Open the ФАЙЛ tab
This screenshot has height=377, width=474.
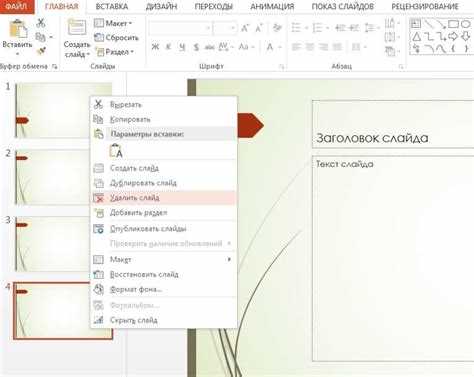(x=16, y=6)
